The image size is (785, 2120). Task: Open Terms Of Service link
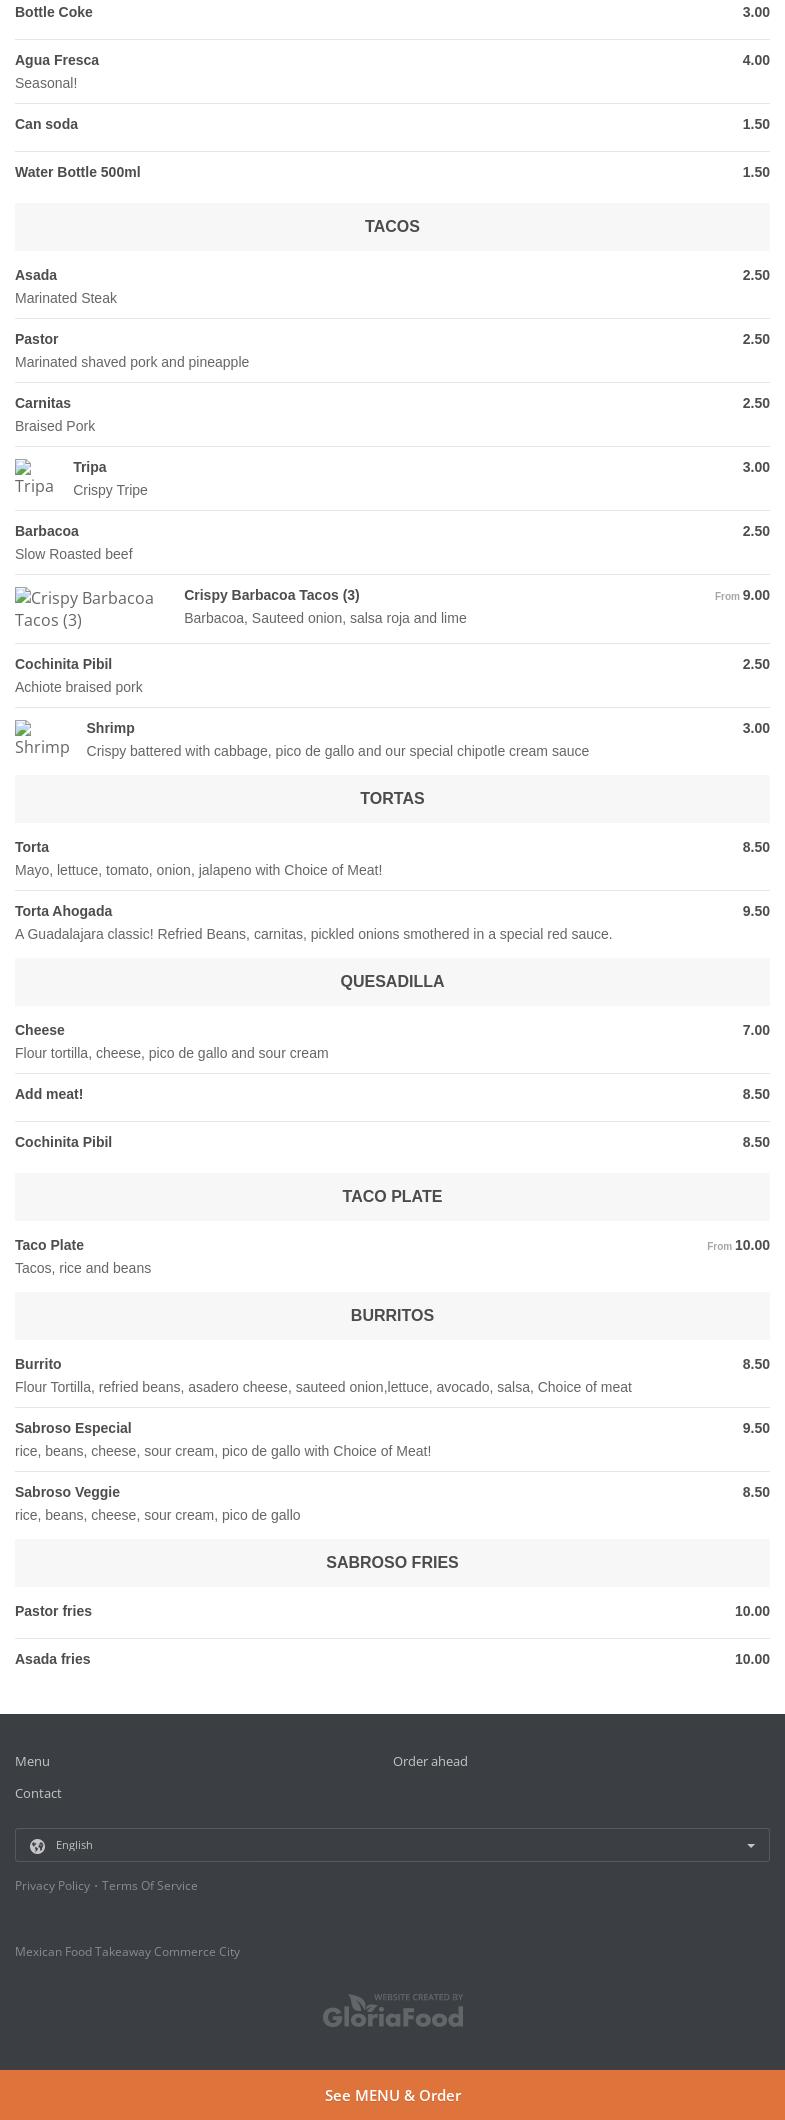pos(149,1885)
